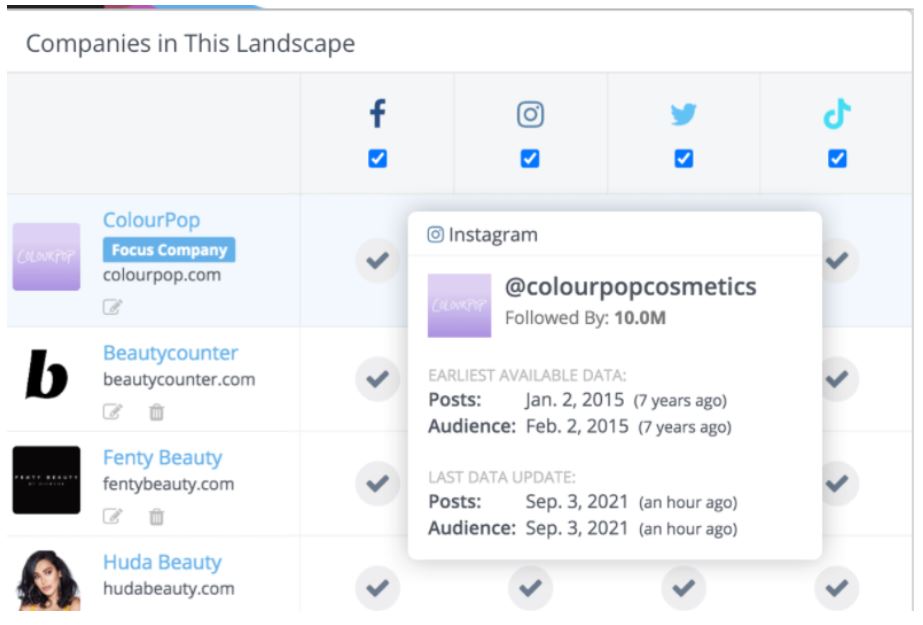Click the Instagram column icon
This screenshot has width=923, height=625.
click(x=530, y=115)
